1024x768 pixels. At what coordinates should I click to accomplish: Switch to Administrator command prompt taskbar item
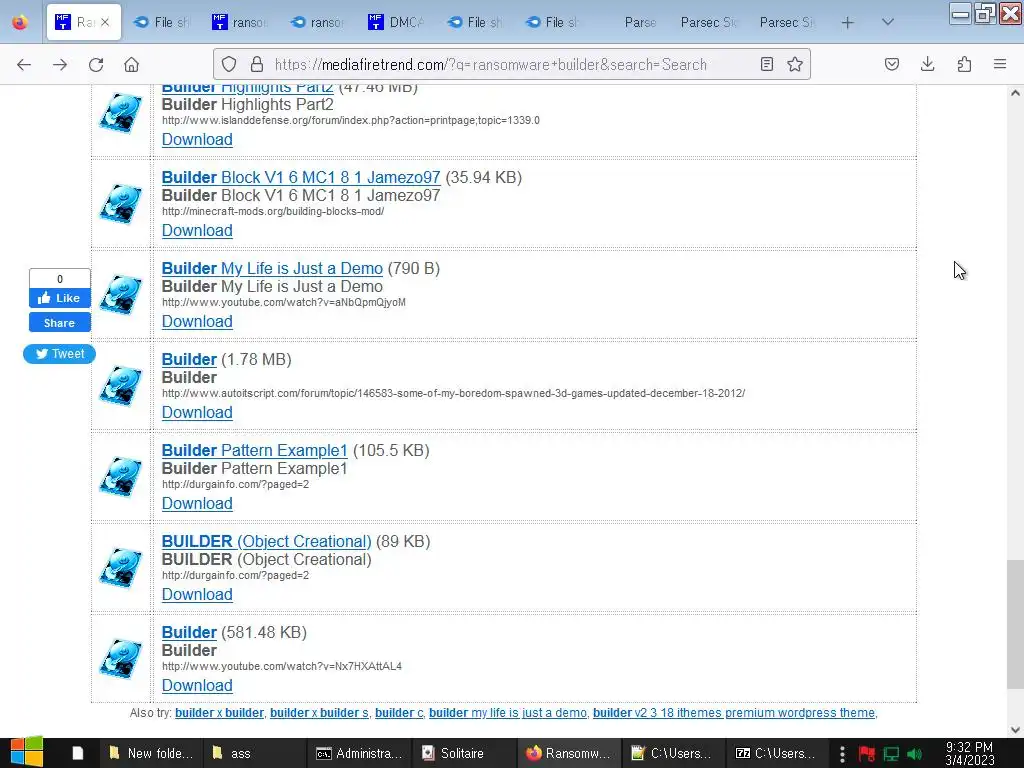click(x=359, y=753)
